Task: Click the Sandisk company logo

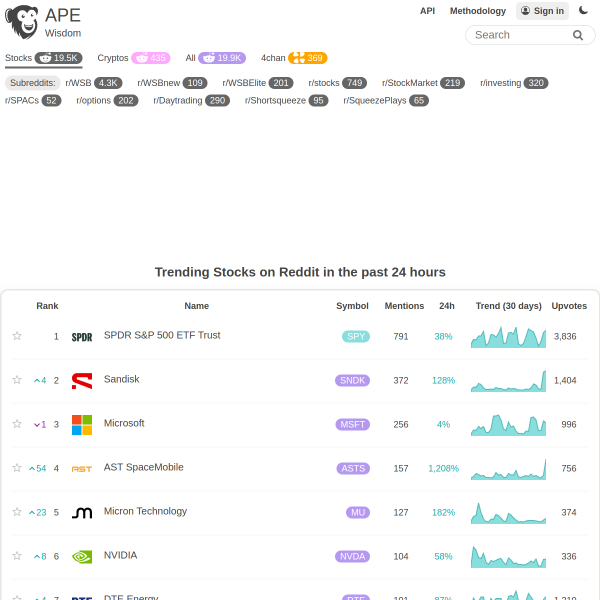Action: point(82,381)
